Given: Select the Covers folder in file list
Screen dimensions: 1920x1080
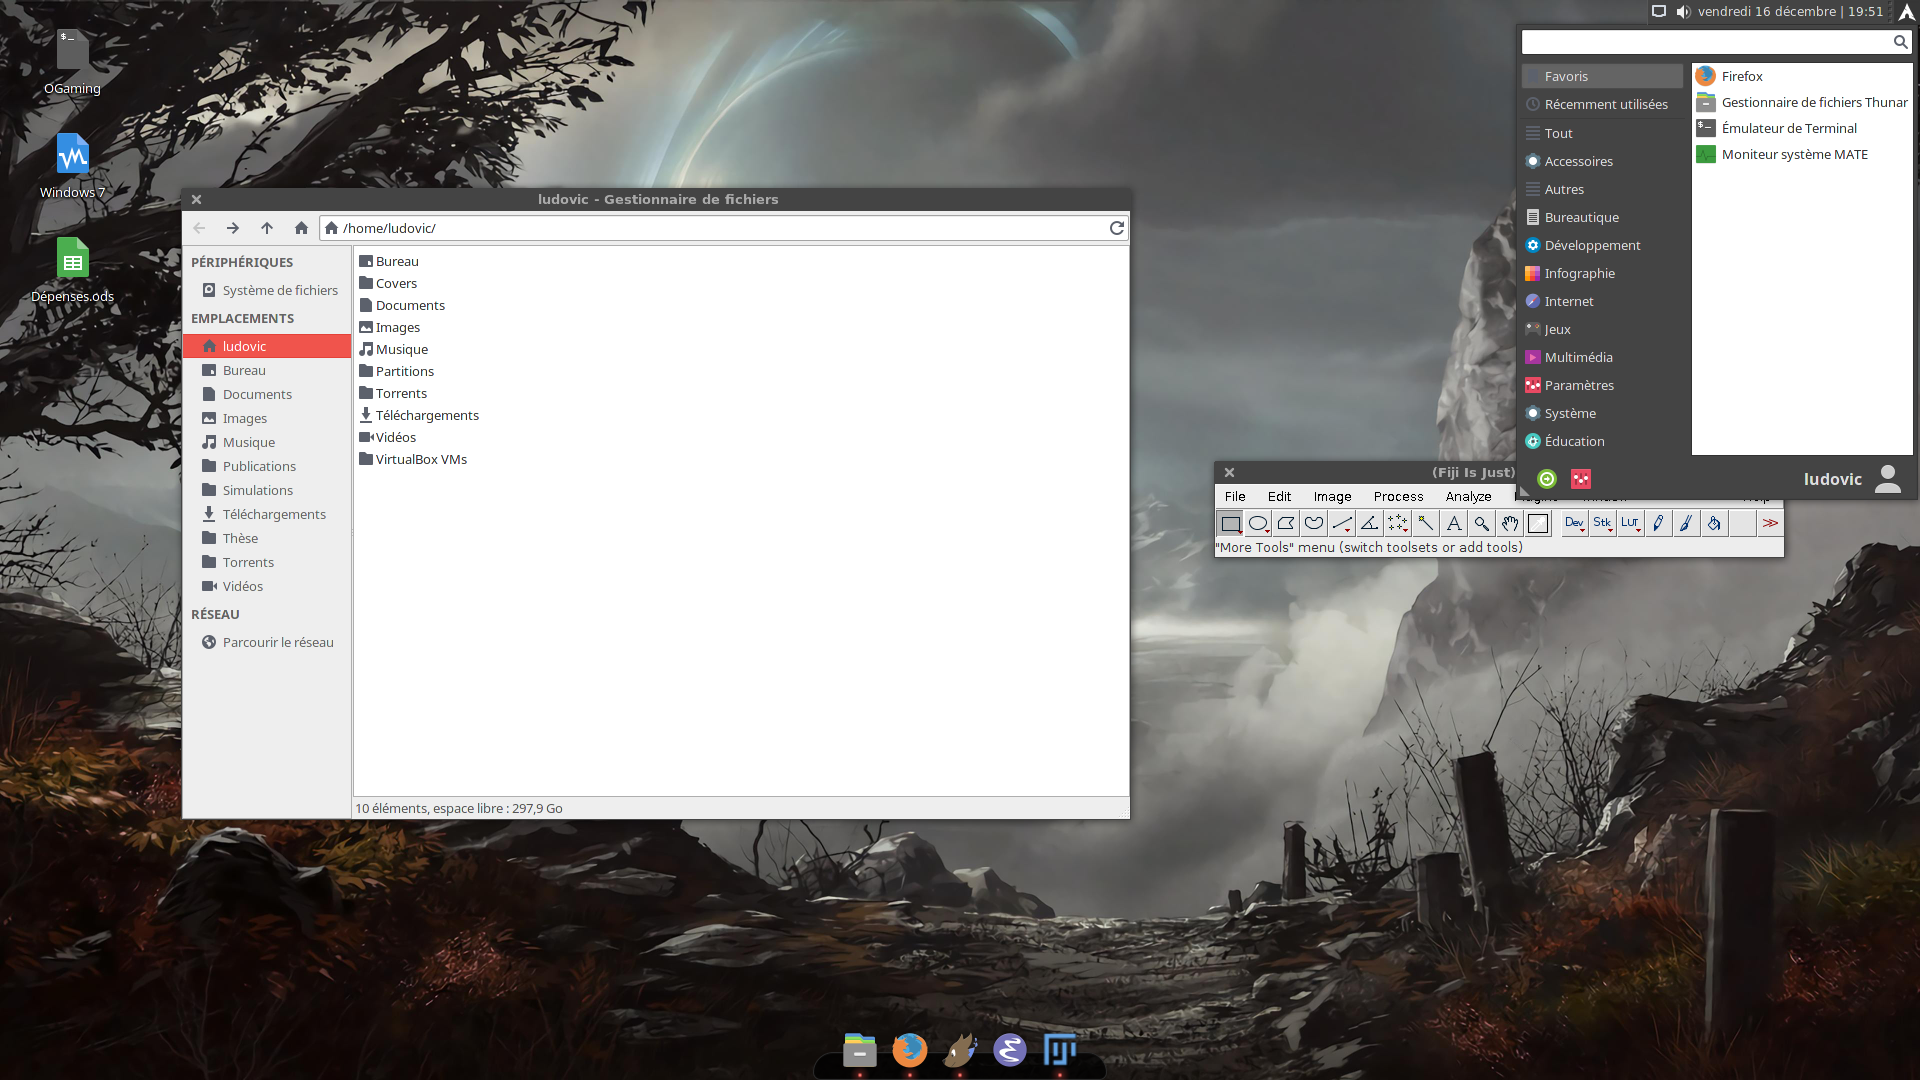Looking at the screenshot, I should pyautogui.click(x=388, y=283).
